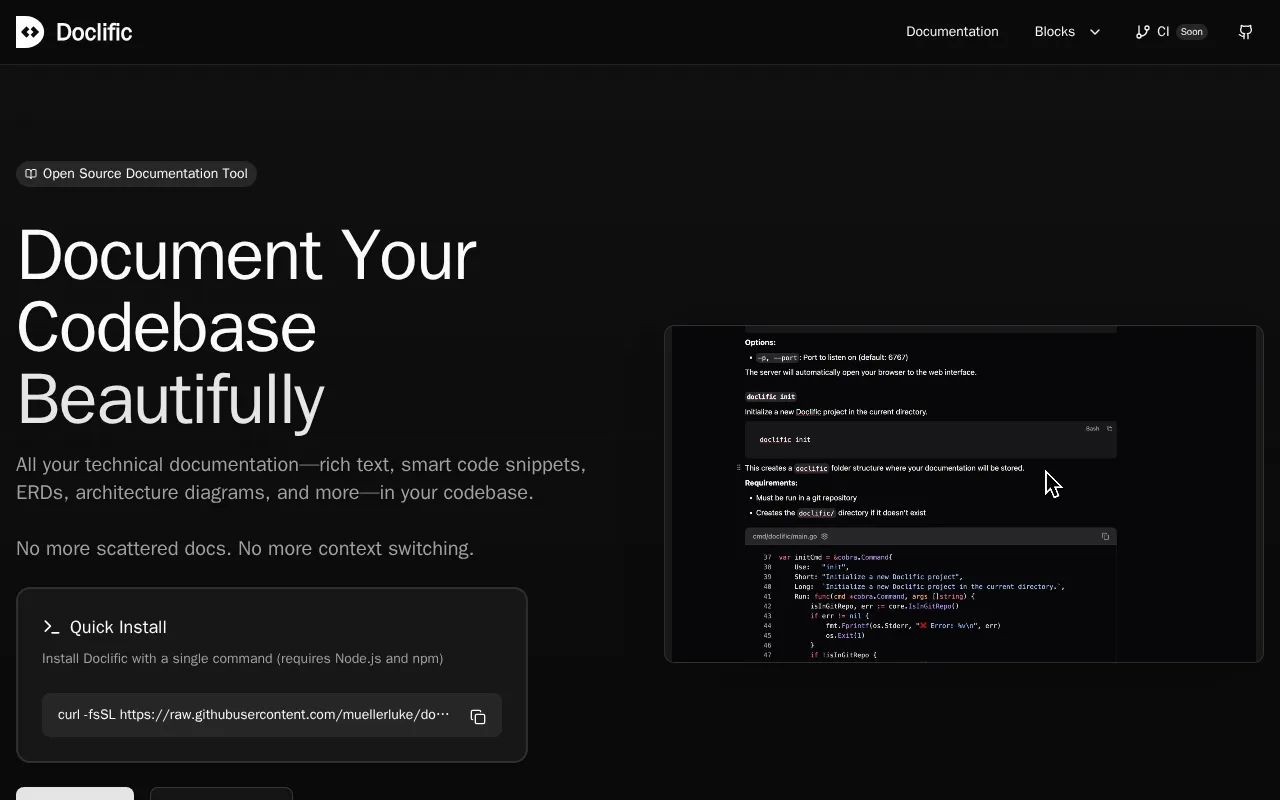Image resolution: width=1280 pixels, height=800 pixels.
Task: Open the Doclific home brand name
Action: point(94,32)
